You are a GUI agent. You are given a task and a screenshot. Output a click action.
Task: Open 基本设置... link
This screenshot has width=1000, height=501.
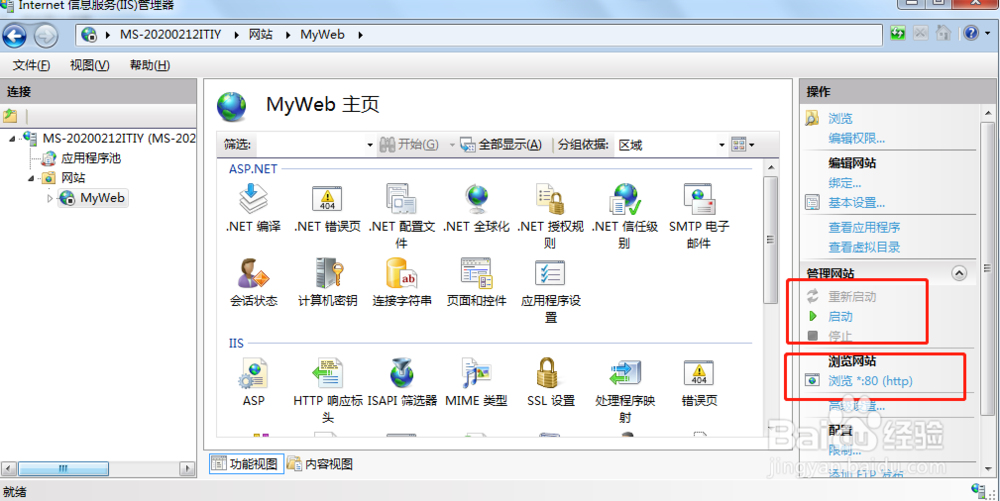857,203
